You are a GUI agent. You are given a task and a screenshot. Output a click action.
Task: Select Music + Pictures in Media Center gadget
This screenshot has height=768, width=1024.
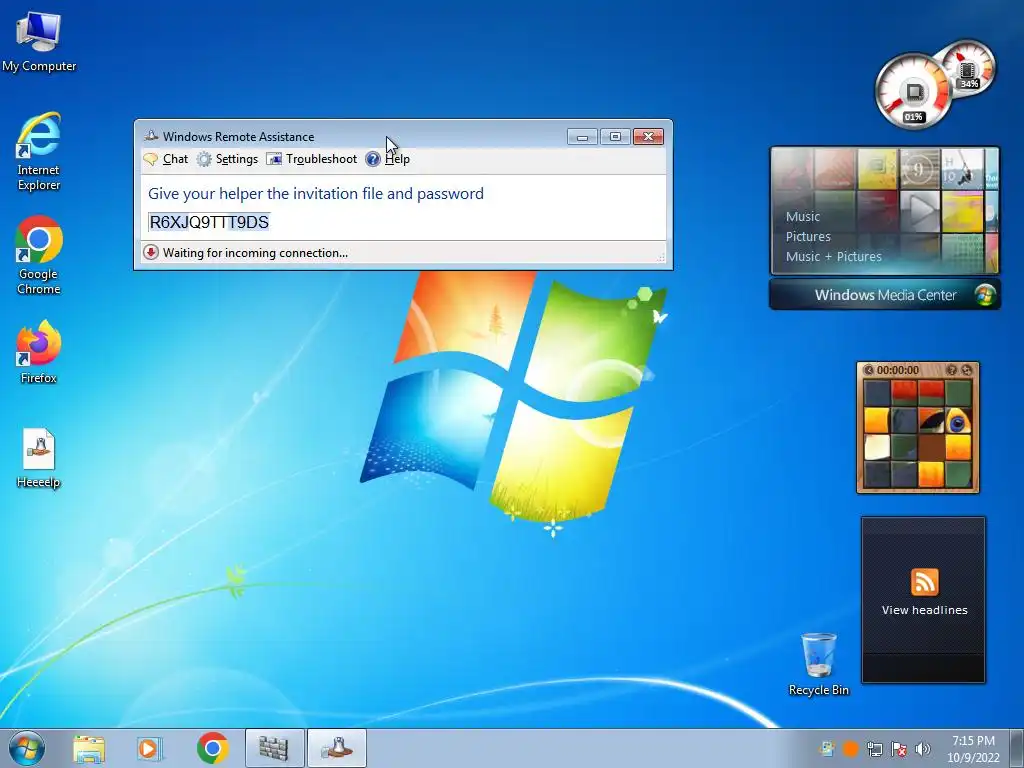[833, 257]
